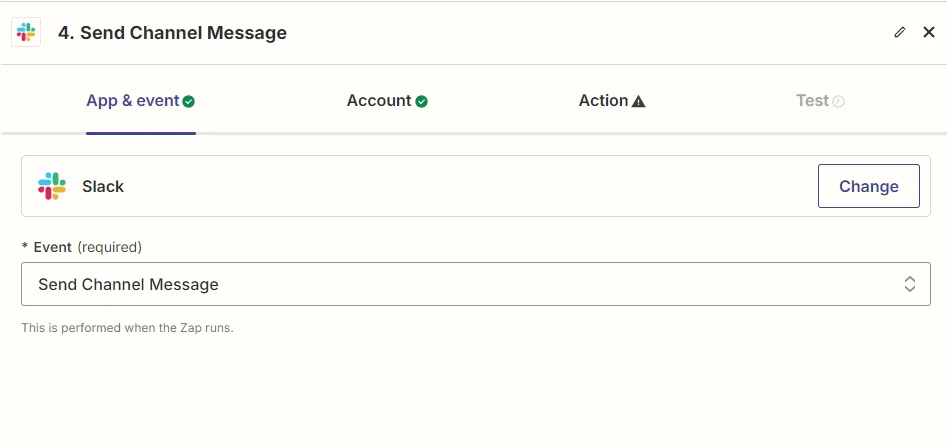Image resolution: width=947 pixels, height=448 pixels.
Task: Click the Slack icon in app row
Action: [x=52, y=186]
